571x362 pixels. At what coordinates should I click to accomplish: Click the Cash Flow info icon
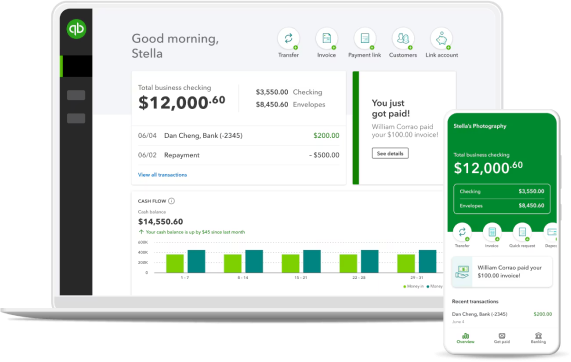click(x=172, y=201)
